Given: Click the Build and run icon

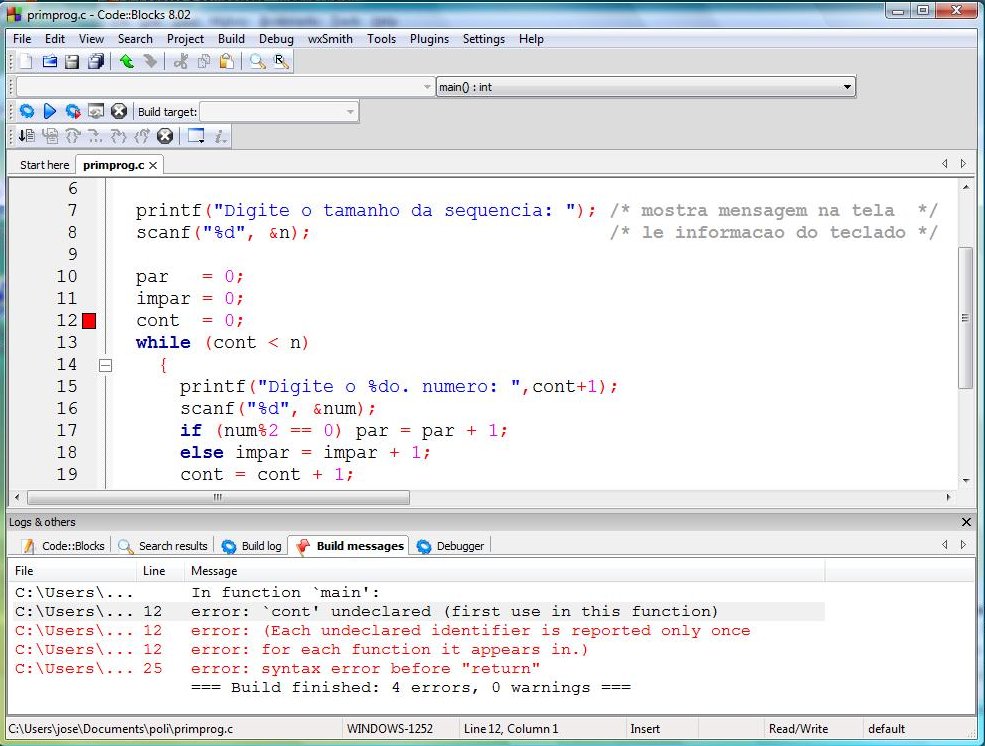Looking at the screenshot, I should (x=72, y=112).
